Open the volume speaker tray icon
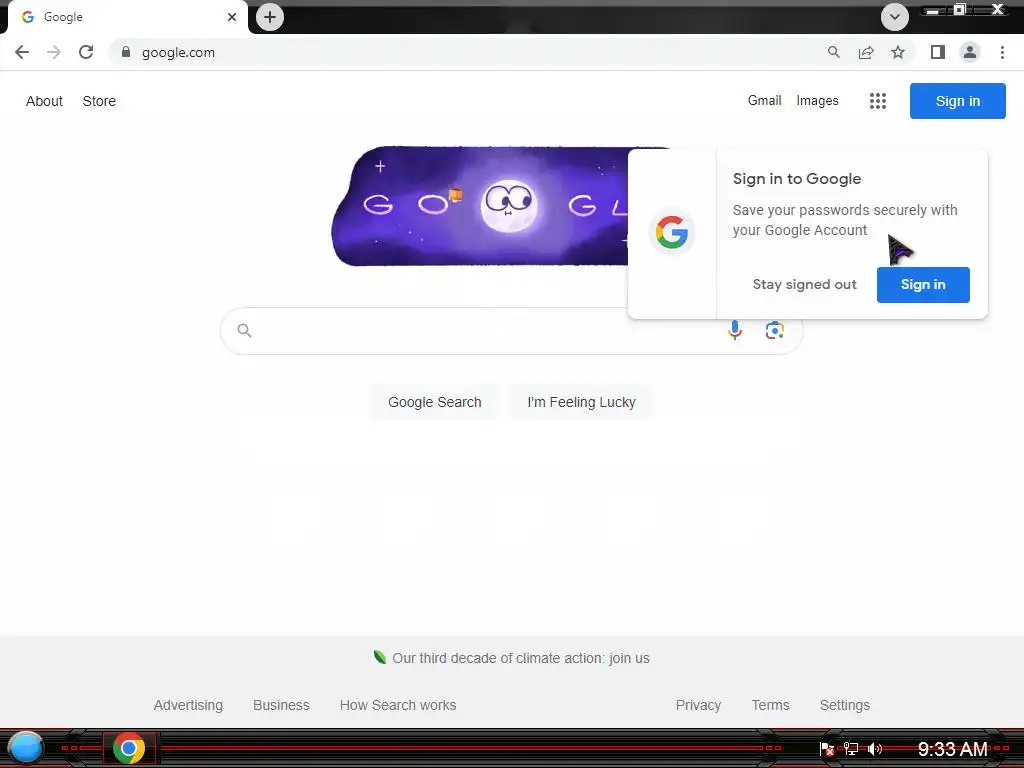The width and height of the screenshot is (1024, 768). (x=874, y=749)
